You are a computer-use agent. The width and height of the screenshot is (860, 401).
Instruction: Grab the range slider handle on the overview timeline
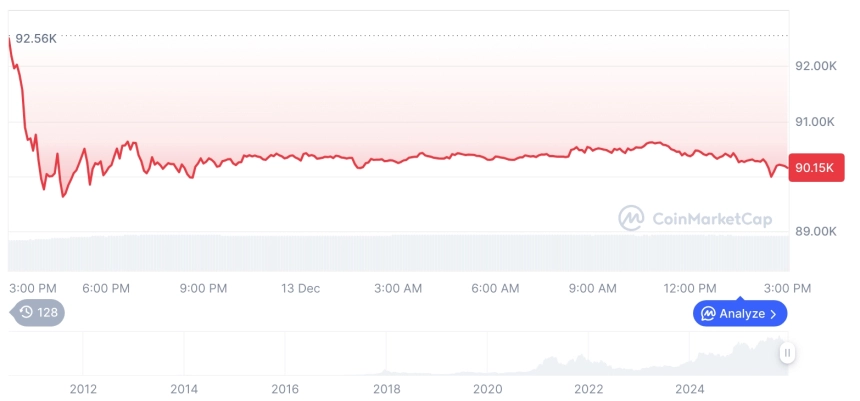(x=787, y=352)
